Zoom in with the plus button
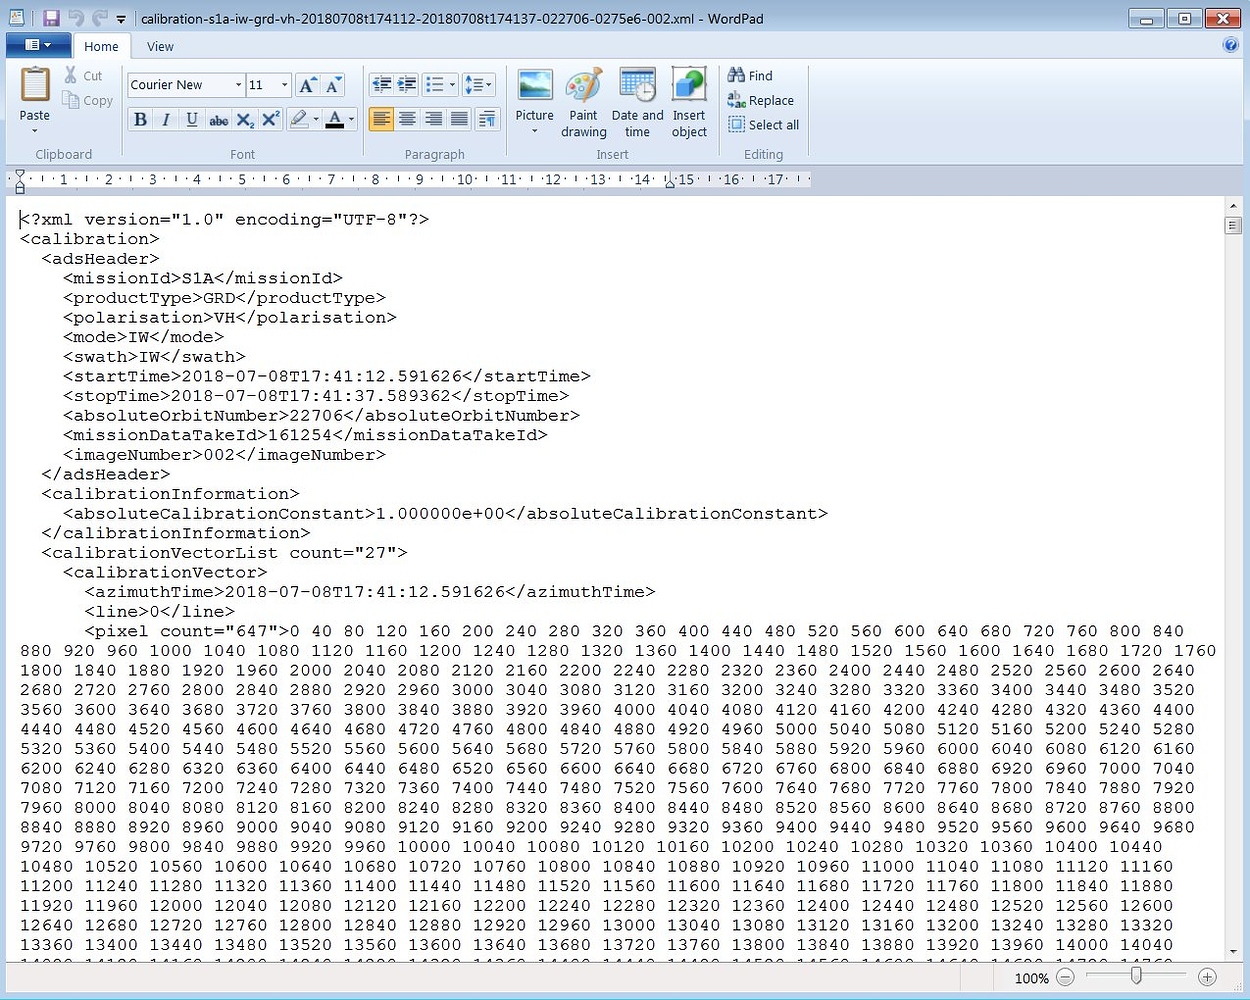1250x1000 pixels. (x=1207, y=977)
